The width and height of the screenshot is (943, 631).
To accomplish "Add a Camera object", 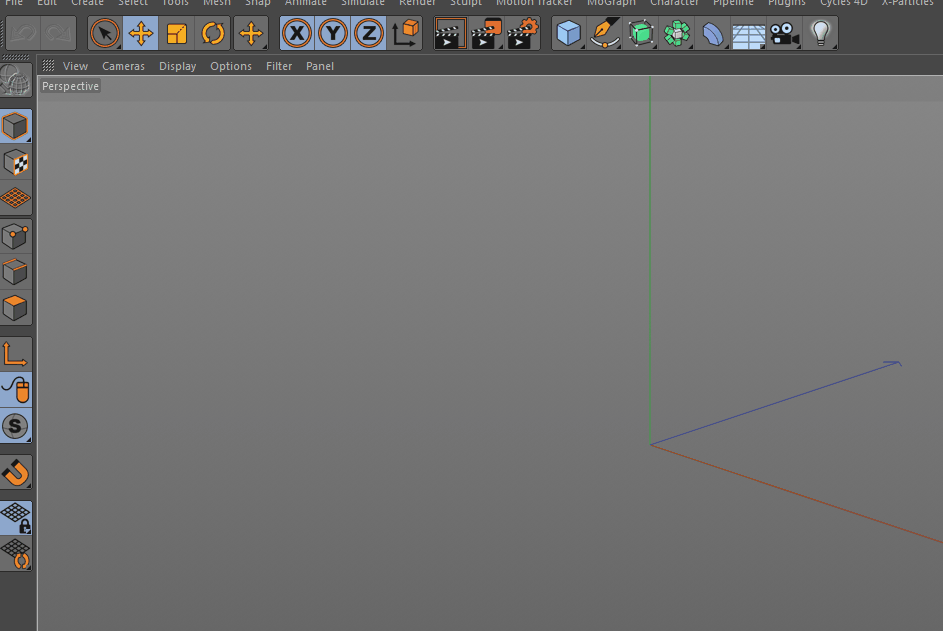I will coord(784,33).
